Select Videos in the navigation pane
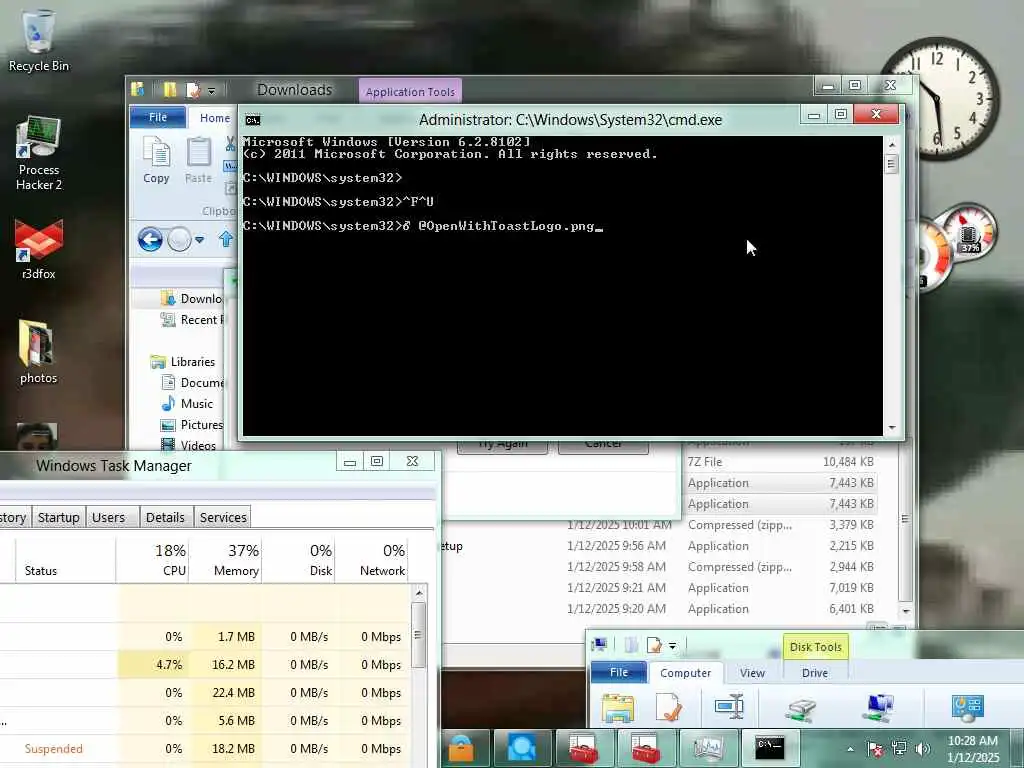This screenshot has width=1024, height=768. [x=189, y=445]
